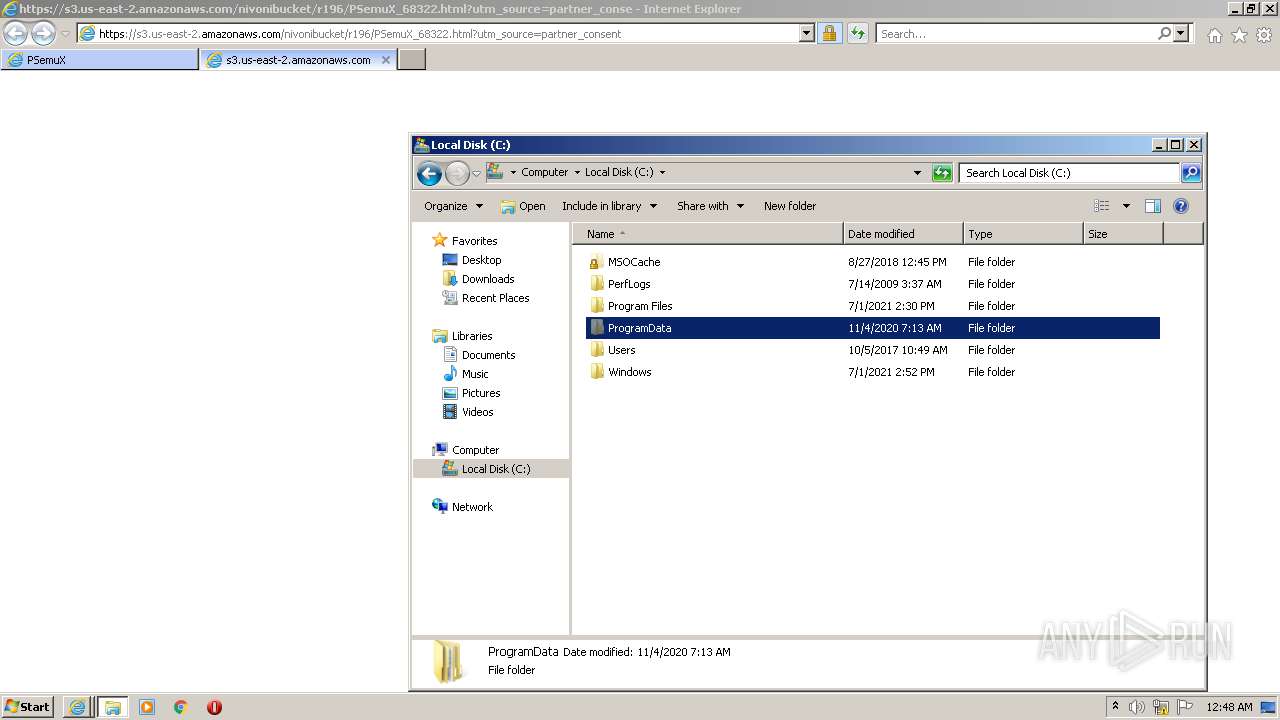Toggle the preview pane icon
This screenshot has width=1280, height=720.
1153,206
